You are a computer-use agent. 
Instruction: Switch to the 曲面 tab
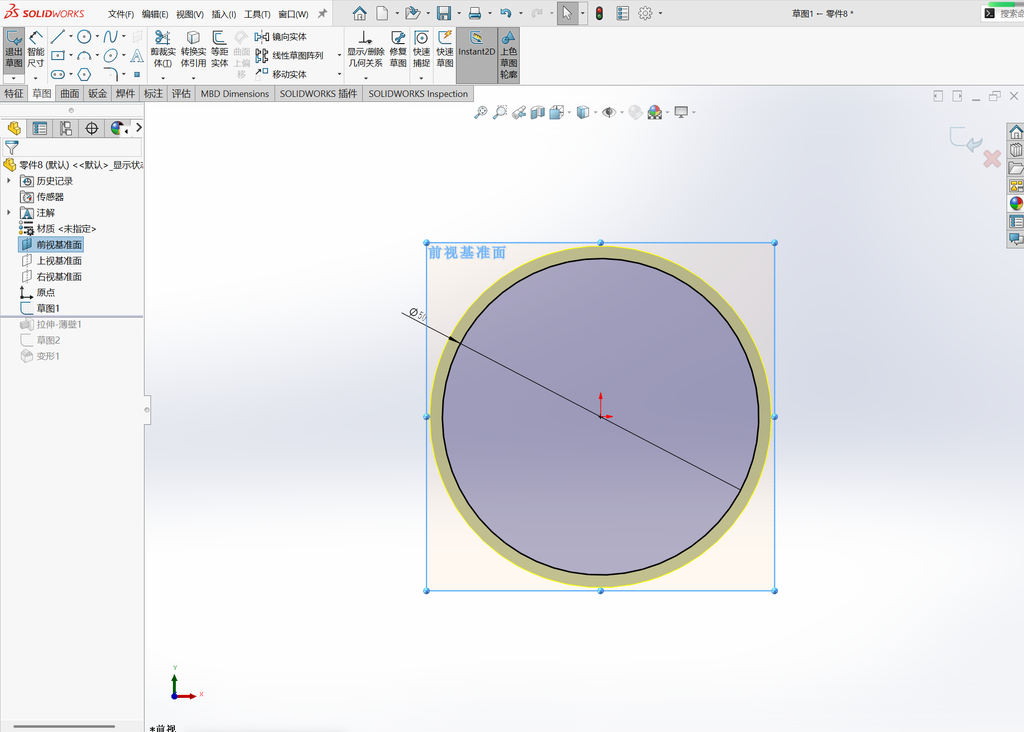pos(70,93)
